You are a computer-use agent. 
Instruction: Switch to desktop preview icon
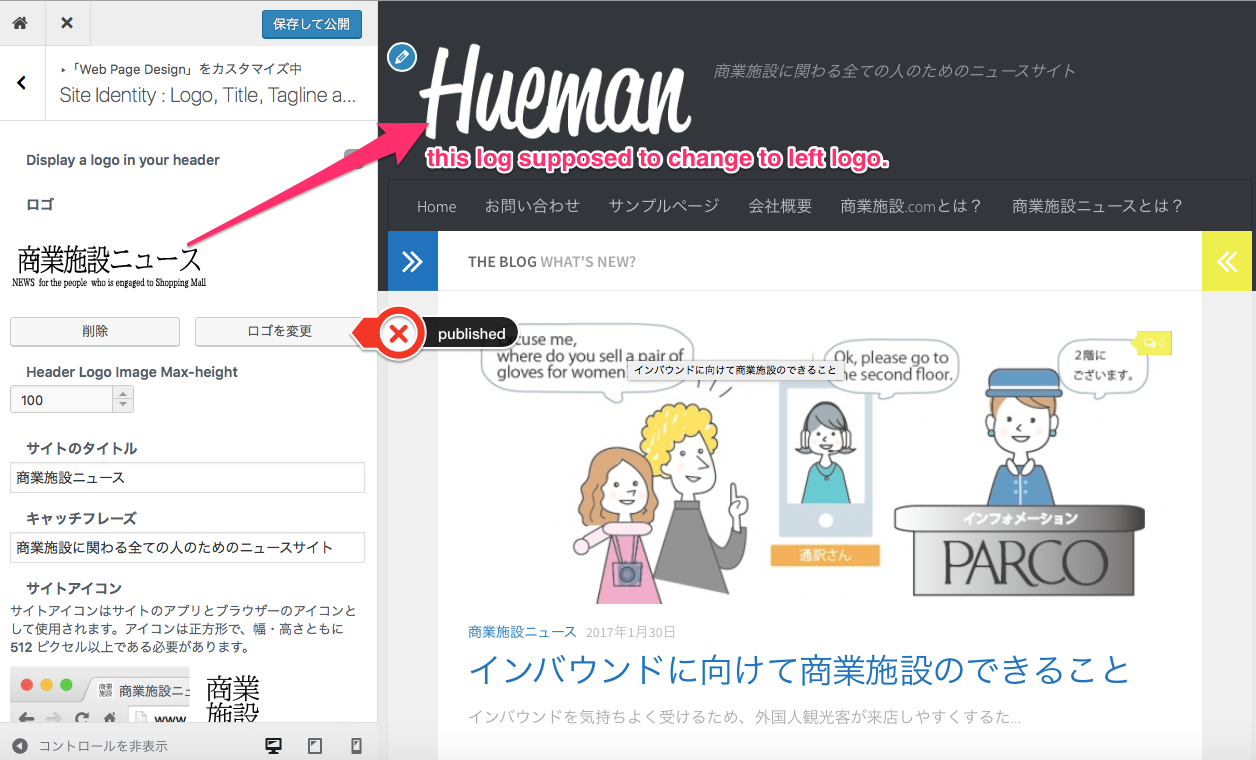(271, 746)
